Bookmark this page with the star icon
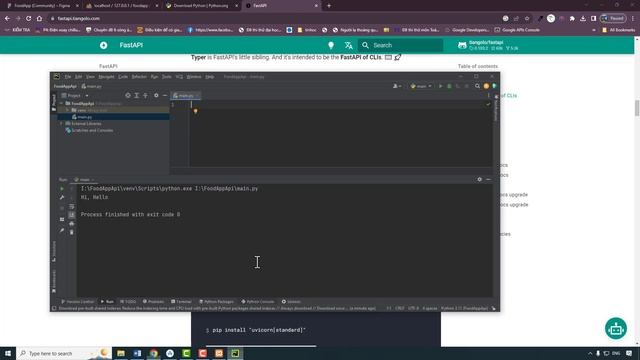Viewport: 640px width, 360px height. [x=527, y=18]
